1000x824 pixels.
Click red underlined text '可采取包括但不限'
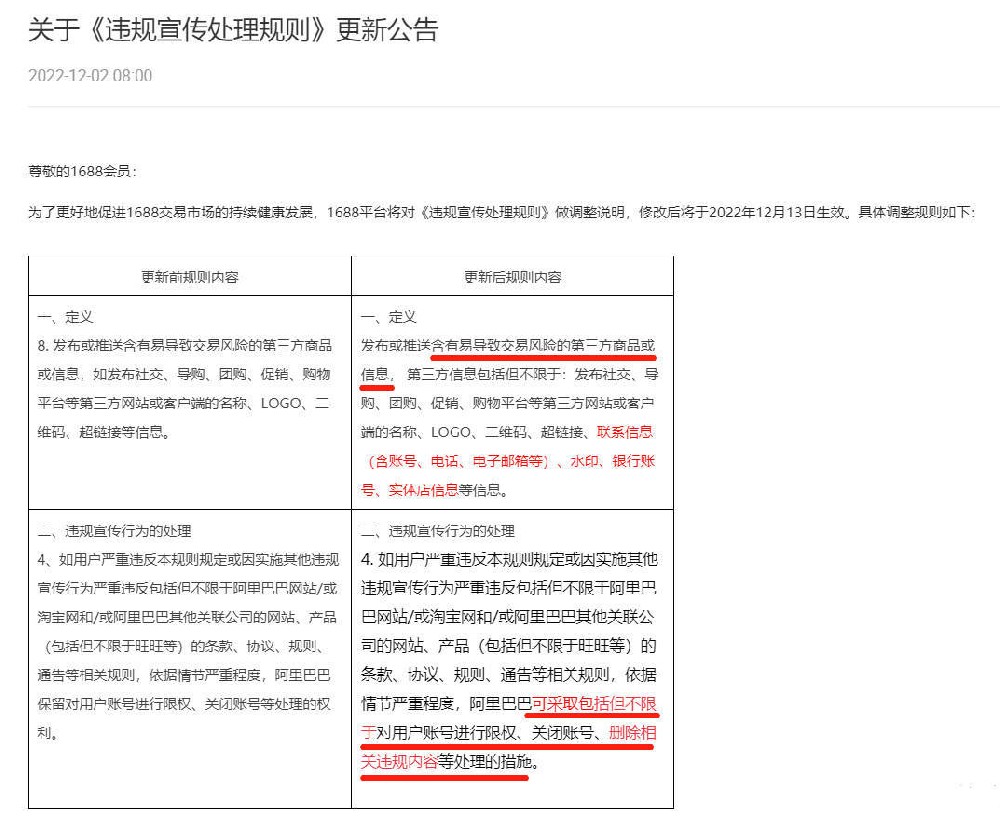(x=594, y=703)
